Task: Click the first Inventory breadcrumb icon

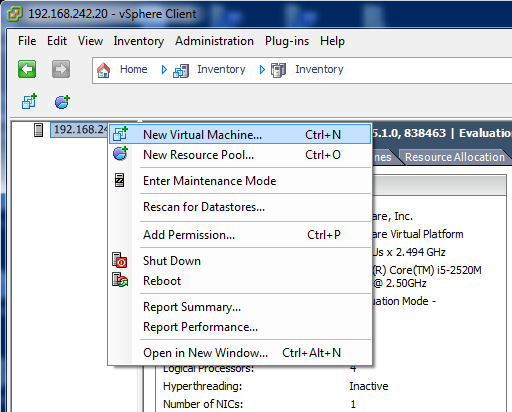Action: point(181,70)
